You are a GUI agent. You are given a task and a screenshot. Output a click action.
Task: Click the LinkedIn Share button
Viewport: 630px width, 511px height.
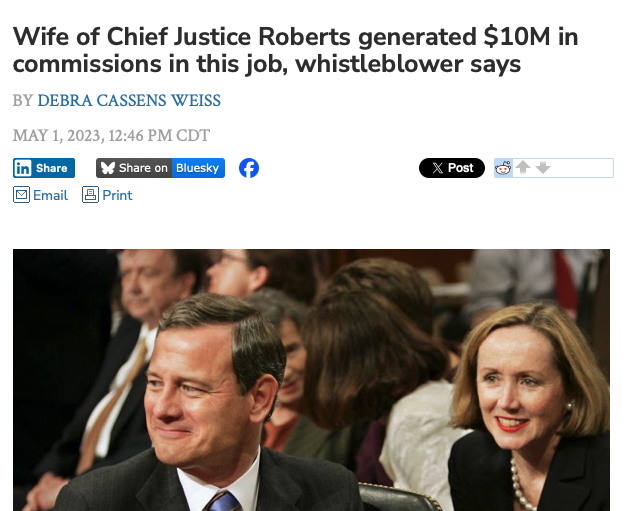(44, 168)
